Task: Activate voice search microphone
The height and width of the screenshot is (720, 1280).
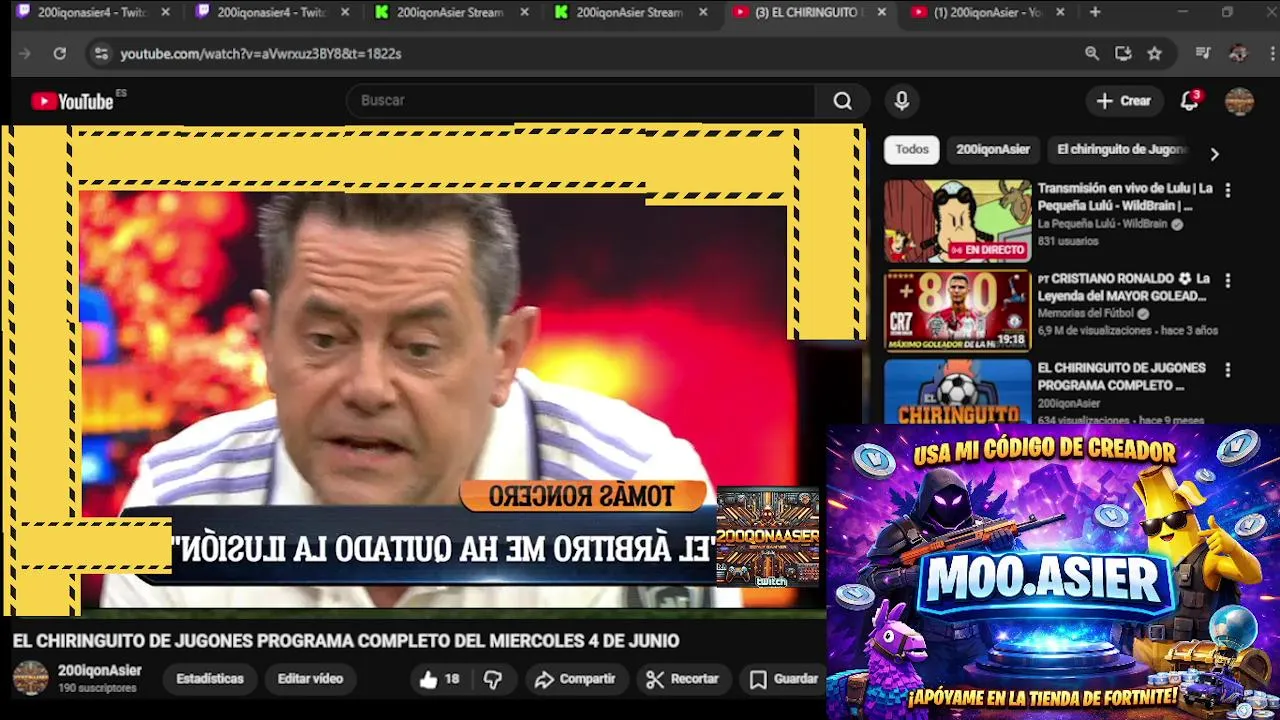Action: coord(902,101)
